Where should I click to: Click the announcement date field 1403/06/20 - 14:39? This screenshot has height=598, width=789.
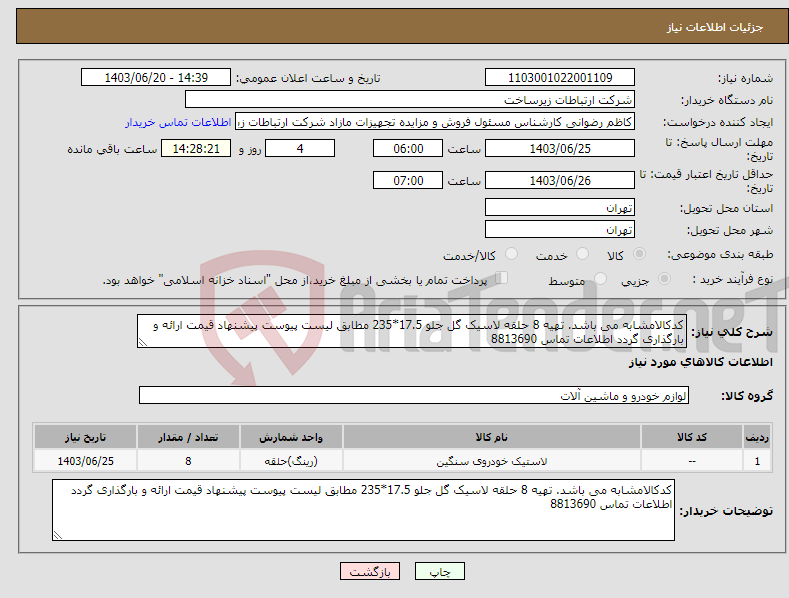[156, 78]
